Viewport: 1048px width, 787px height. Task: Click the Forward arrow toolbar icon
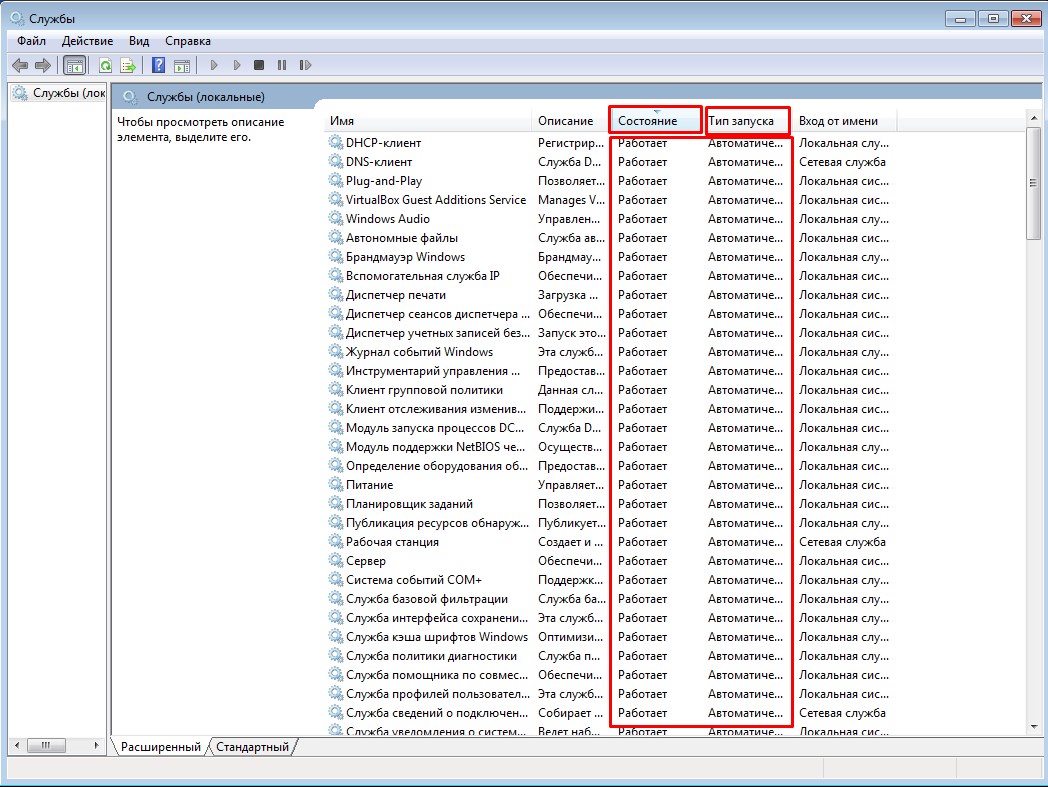[43, 65]
